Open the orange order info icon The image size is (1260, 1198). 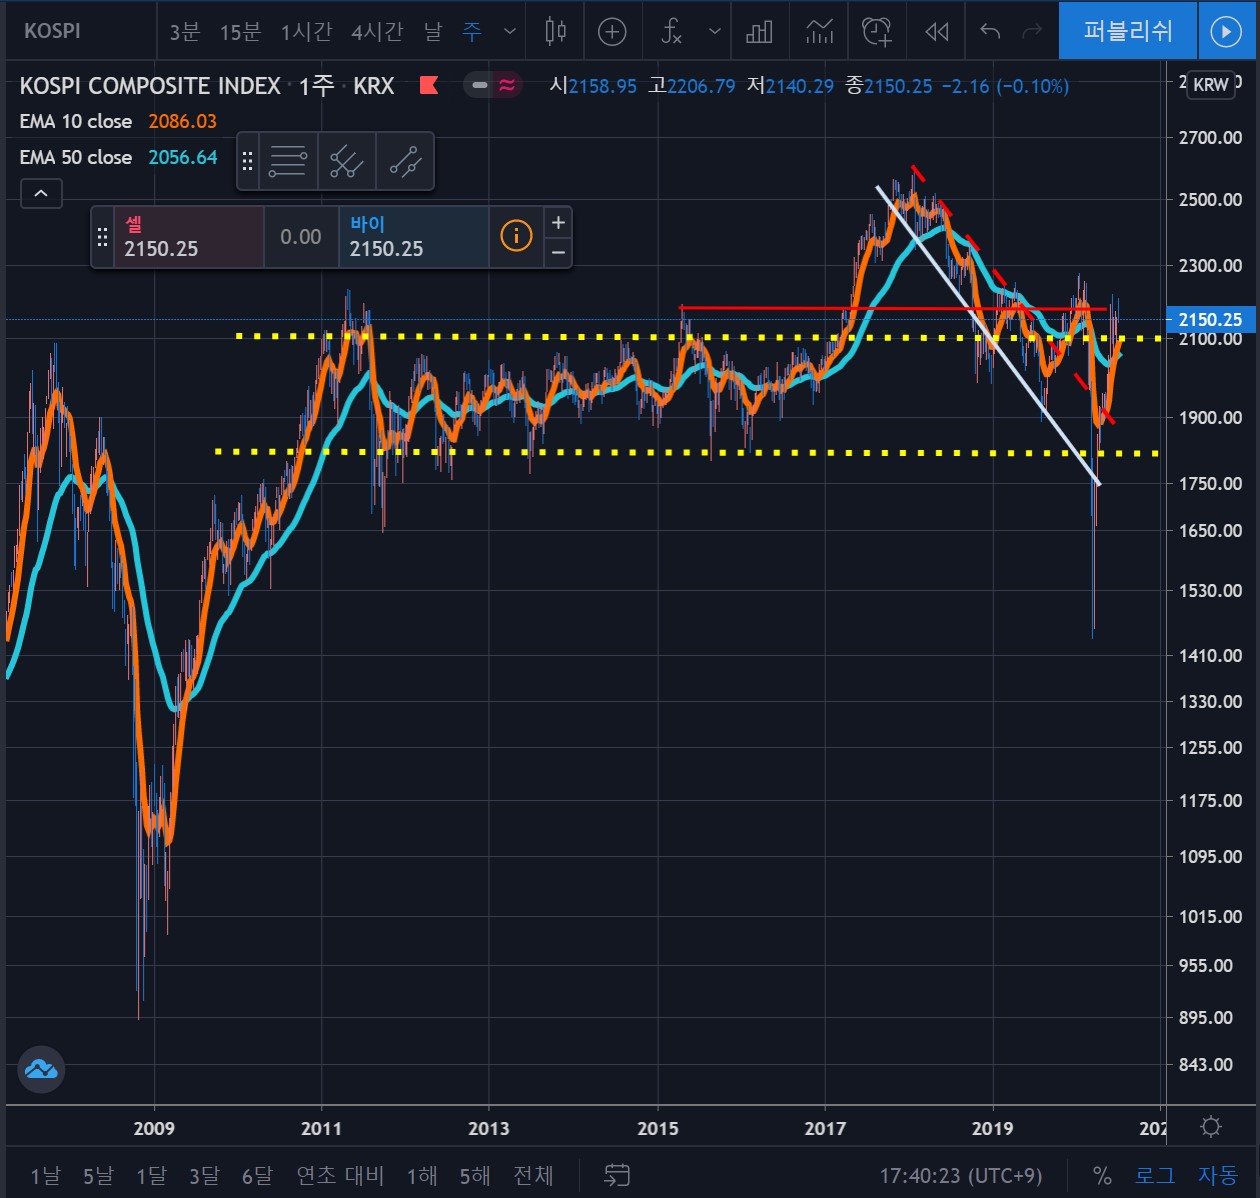pos(516,236)
